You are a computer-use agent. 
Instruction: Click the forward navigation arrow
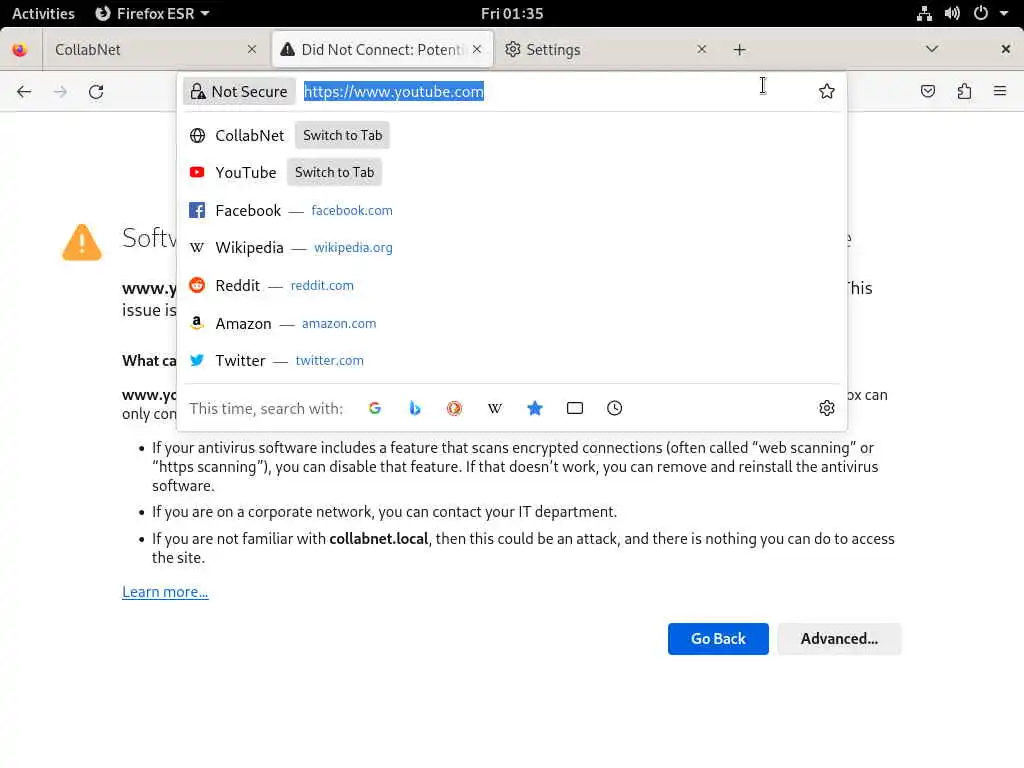point(61,91)
